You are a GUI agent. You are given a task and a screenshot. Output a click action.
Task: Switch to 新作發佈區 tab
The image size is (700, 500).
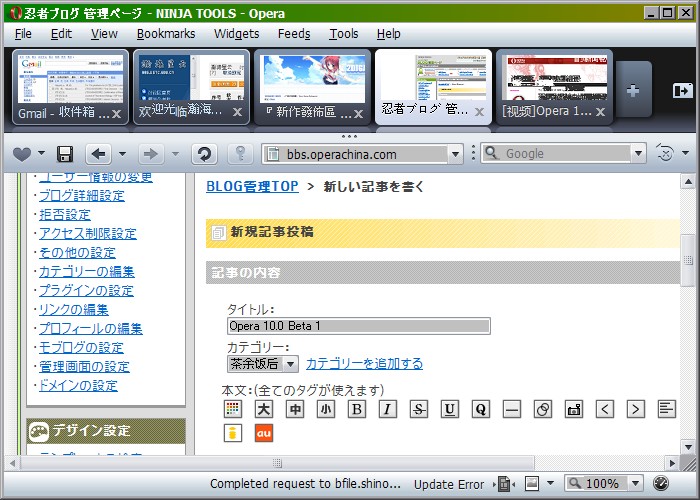(312, 87)
